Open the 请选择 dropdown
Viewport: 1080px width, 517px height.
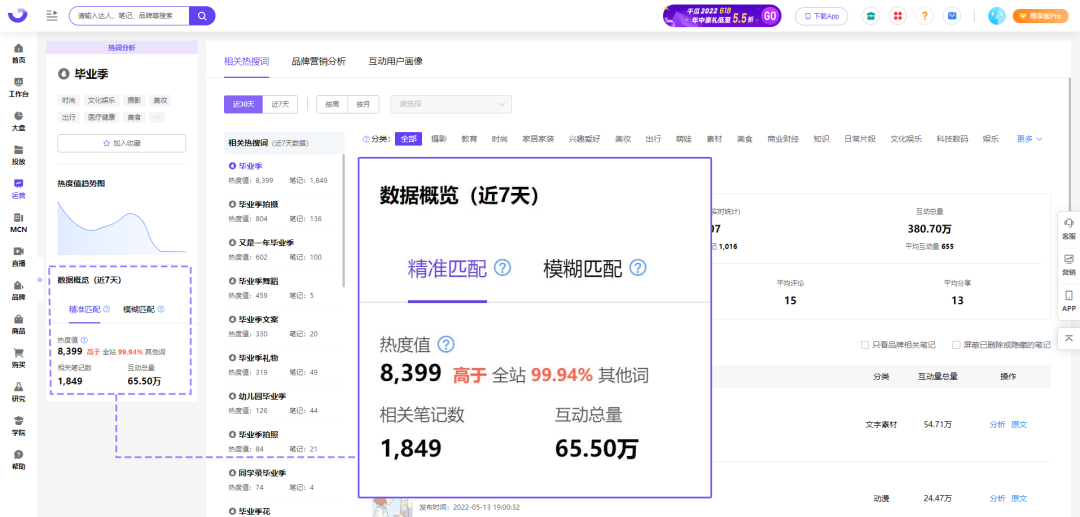point(451,105)
